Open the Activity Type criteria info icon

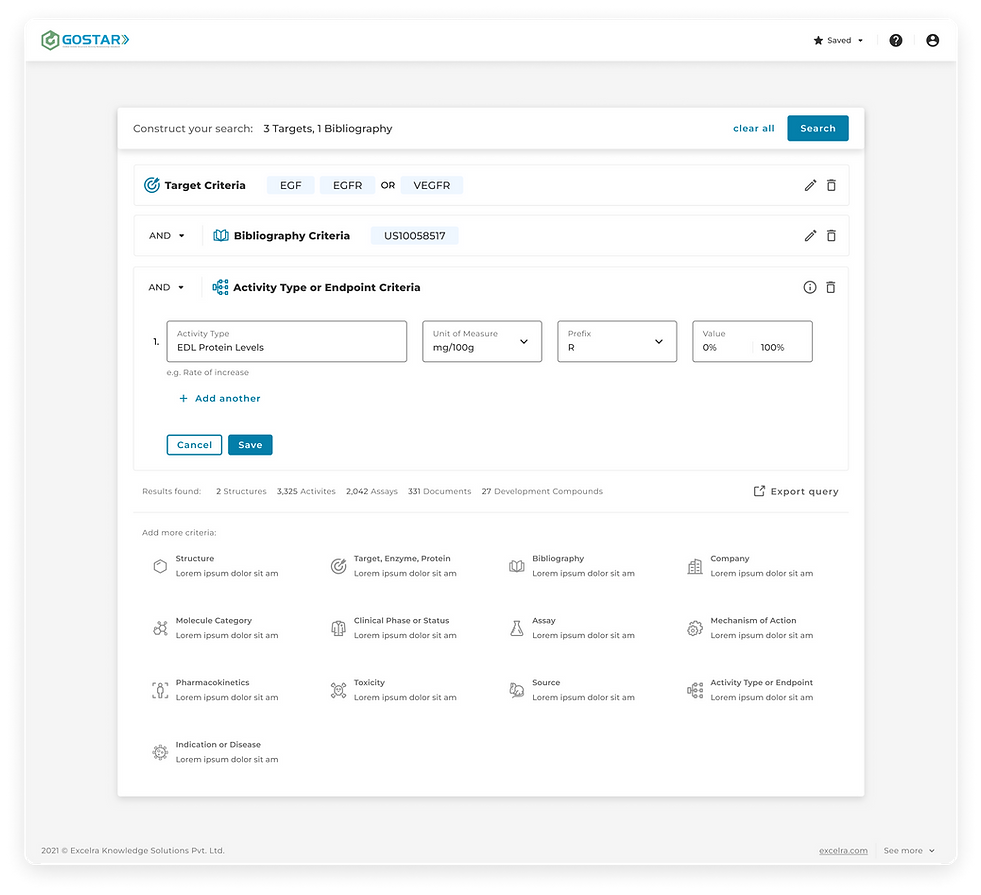pyautogui.click(x=809, y=287)
